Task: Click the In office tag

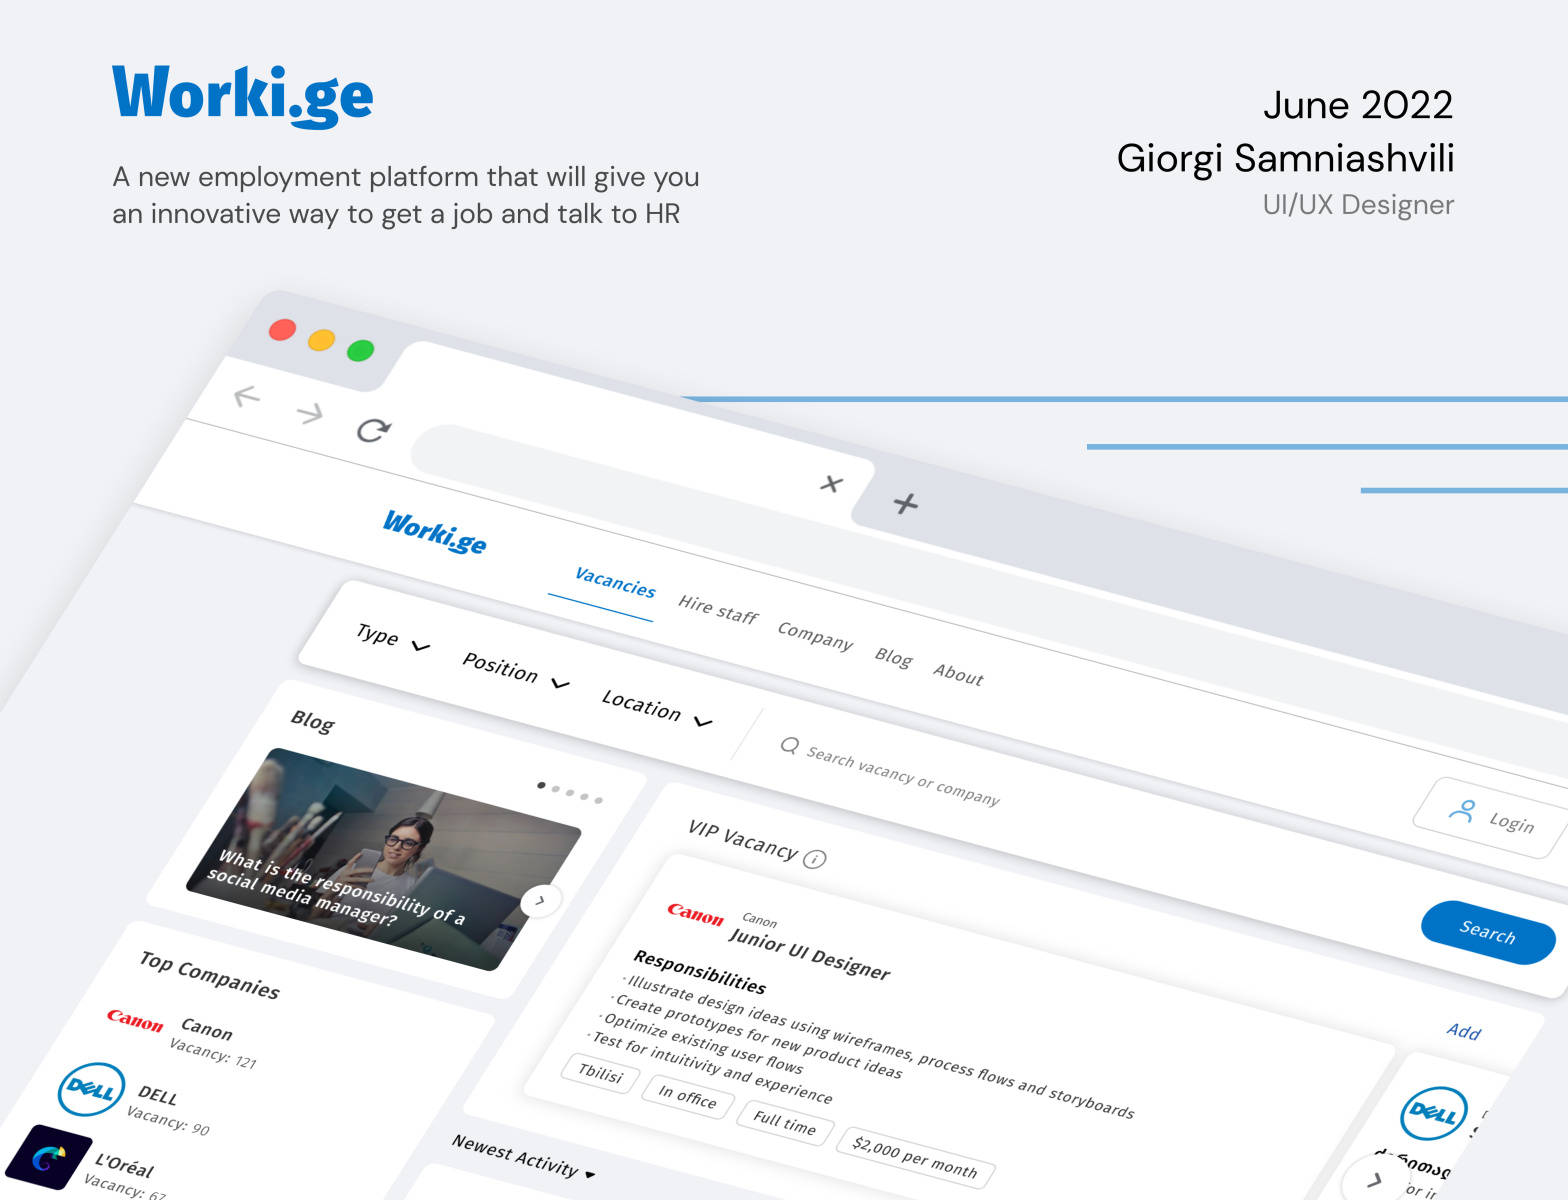Action: pyautogui.click(x=688, y=1098)
